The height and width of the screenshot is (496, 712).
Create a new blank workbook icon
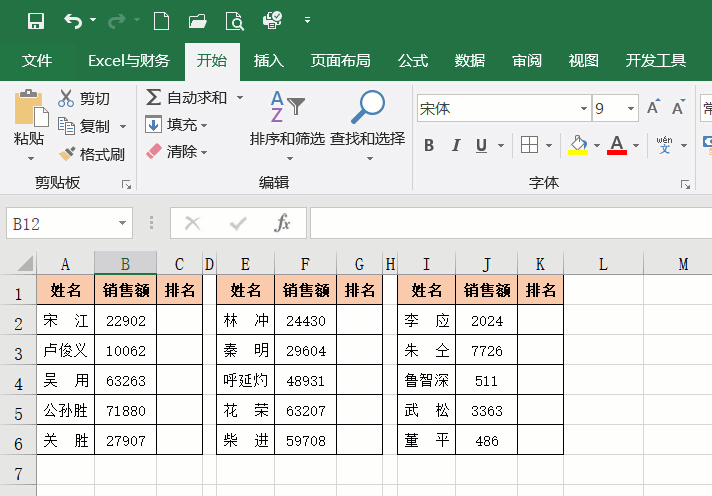point(161,21)
